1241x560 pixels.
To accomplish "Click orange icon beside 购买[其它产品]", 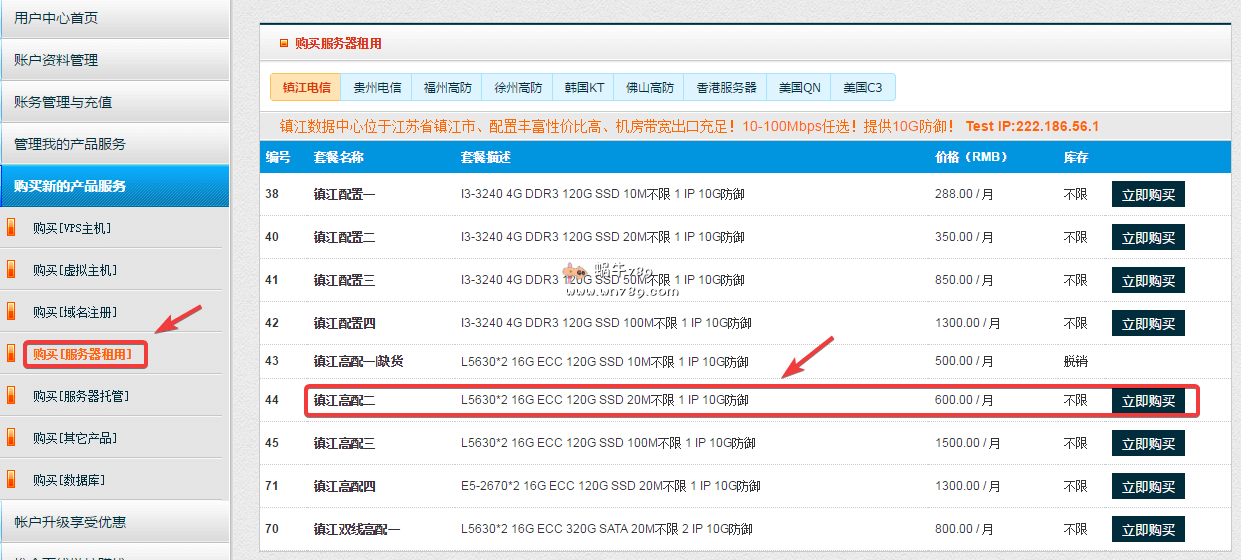I will 12,438.
